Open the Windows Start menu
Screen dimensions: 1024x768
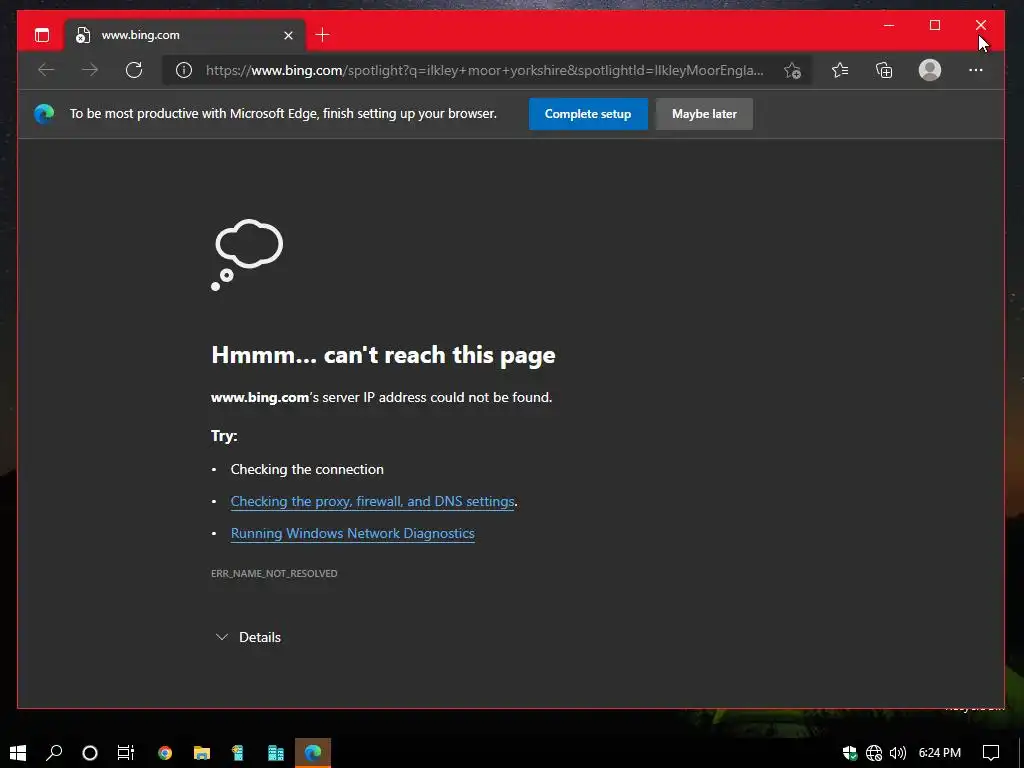18,753
